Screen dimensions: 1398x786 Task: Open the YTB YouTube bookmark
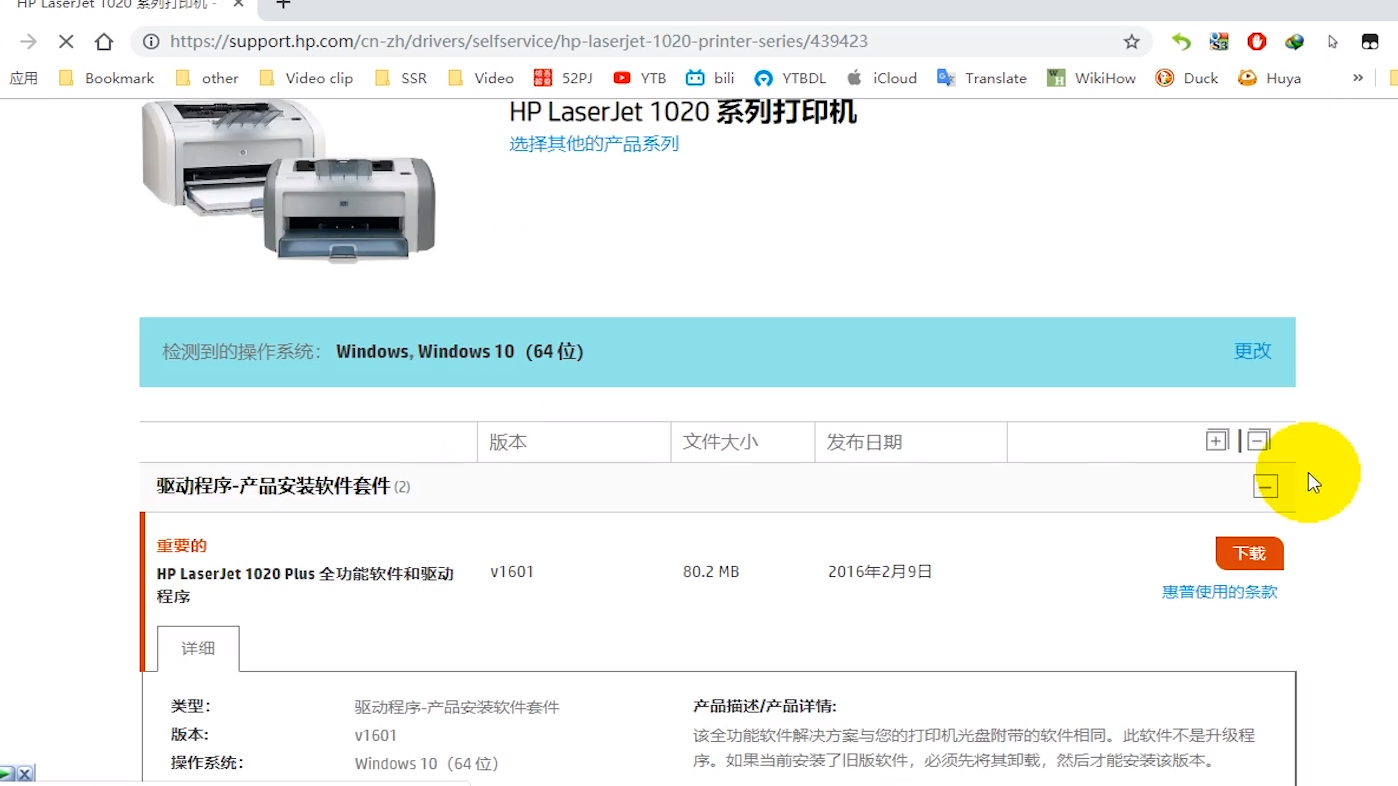(x=640, y=78)
